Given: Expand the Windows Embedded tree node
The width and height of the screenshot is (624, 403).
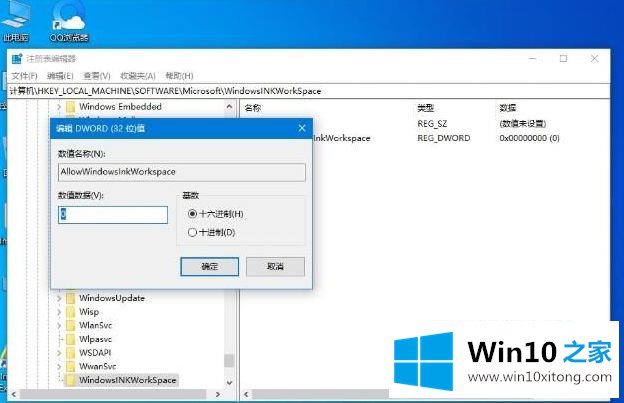Looking at the screenshot, I should (59, 107).
